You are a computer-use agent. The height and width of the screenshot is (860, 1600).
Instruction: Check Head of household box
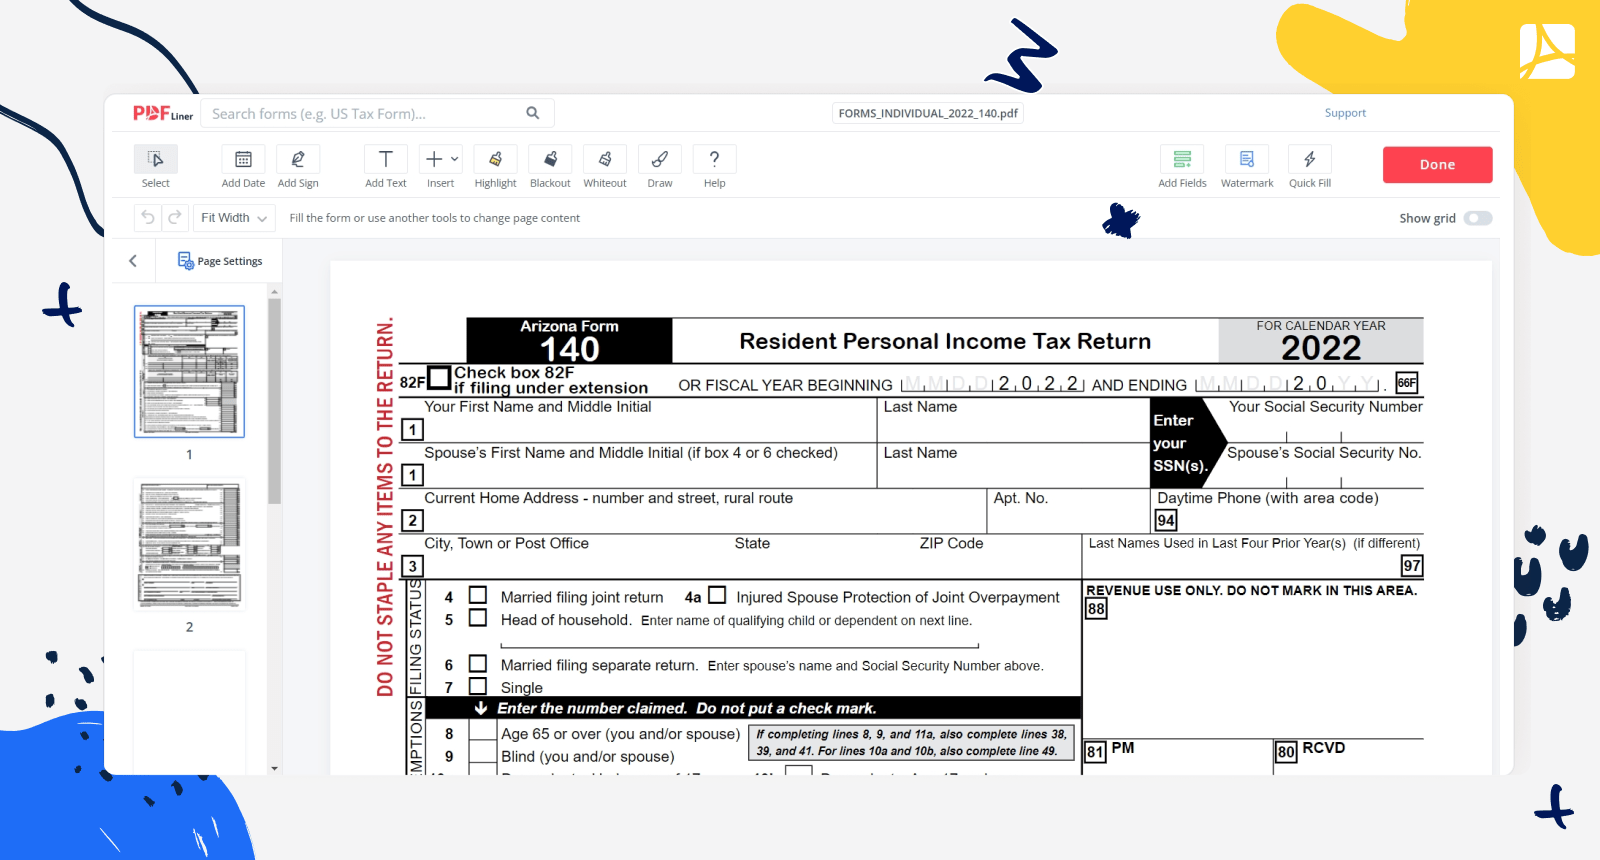[478, 618]
